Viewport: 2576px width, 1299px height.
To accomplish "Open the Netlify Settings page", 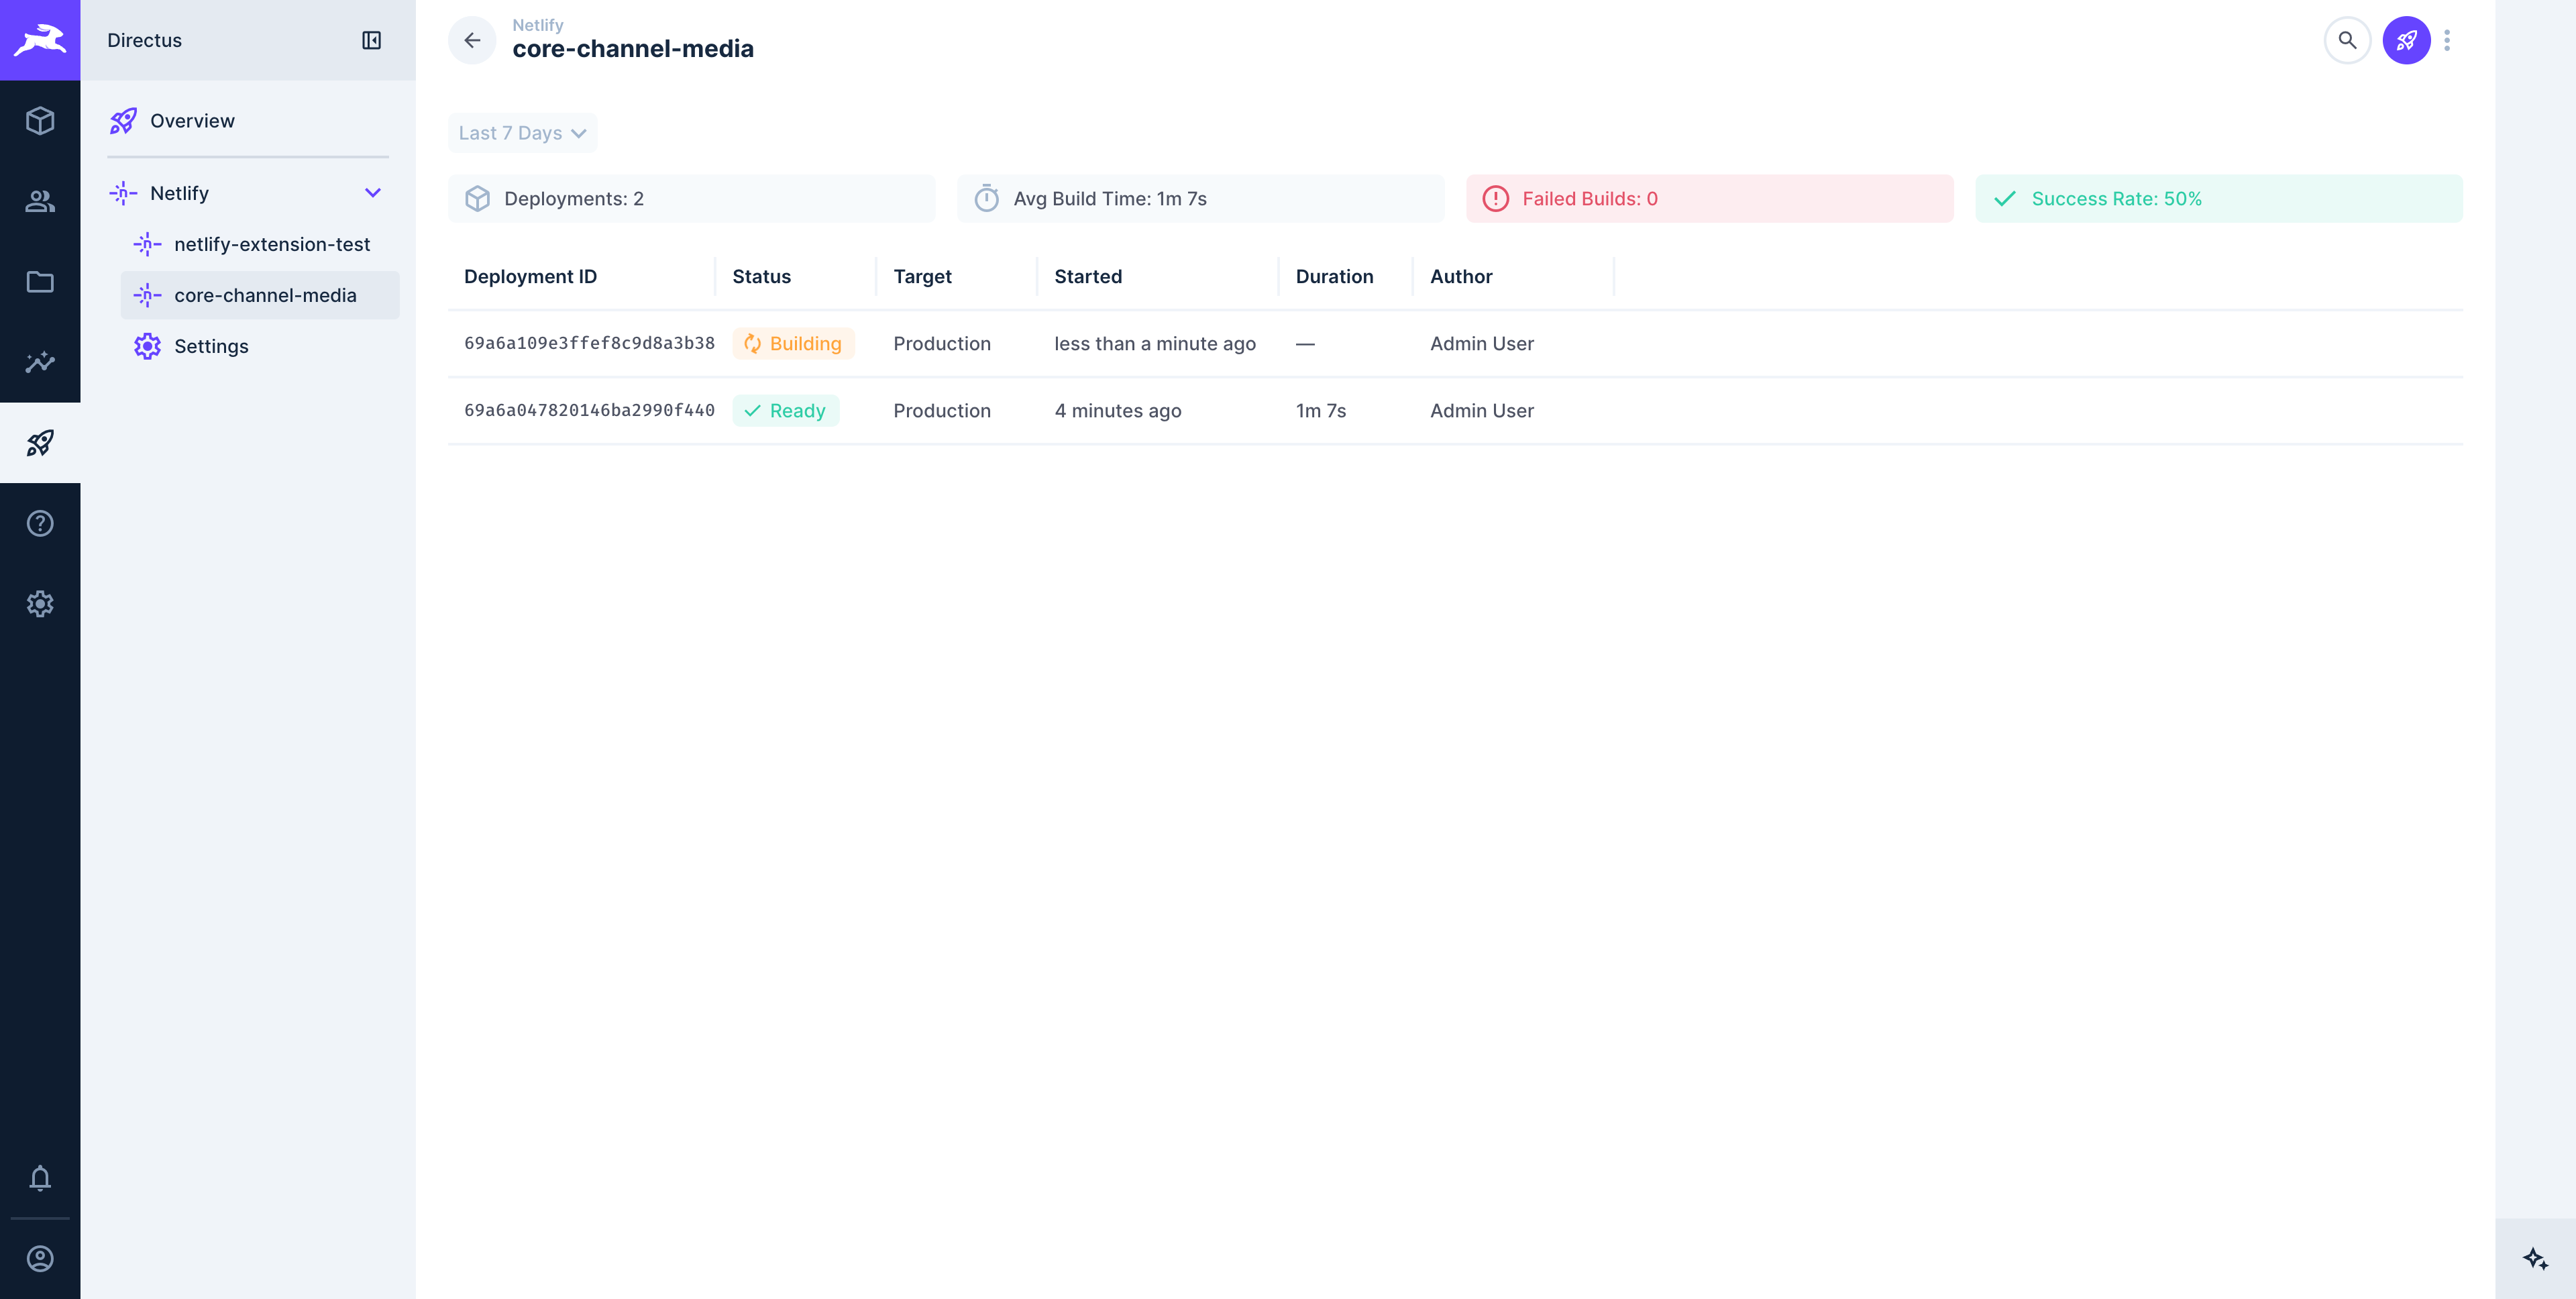I will (211, 346).
